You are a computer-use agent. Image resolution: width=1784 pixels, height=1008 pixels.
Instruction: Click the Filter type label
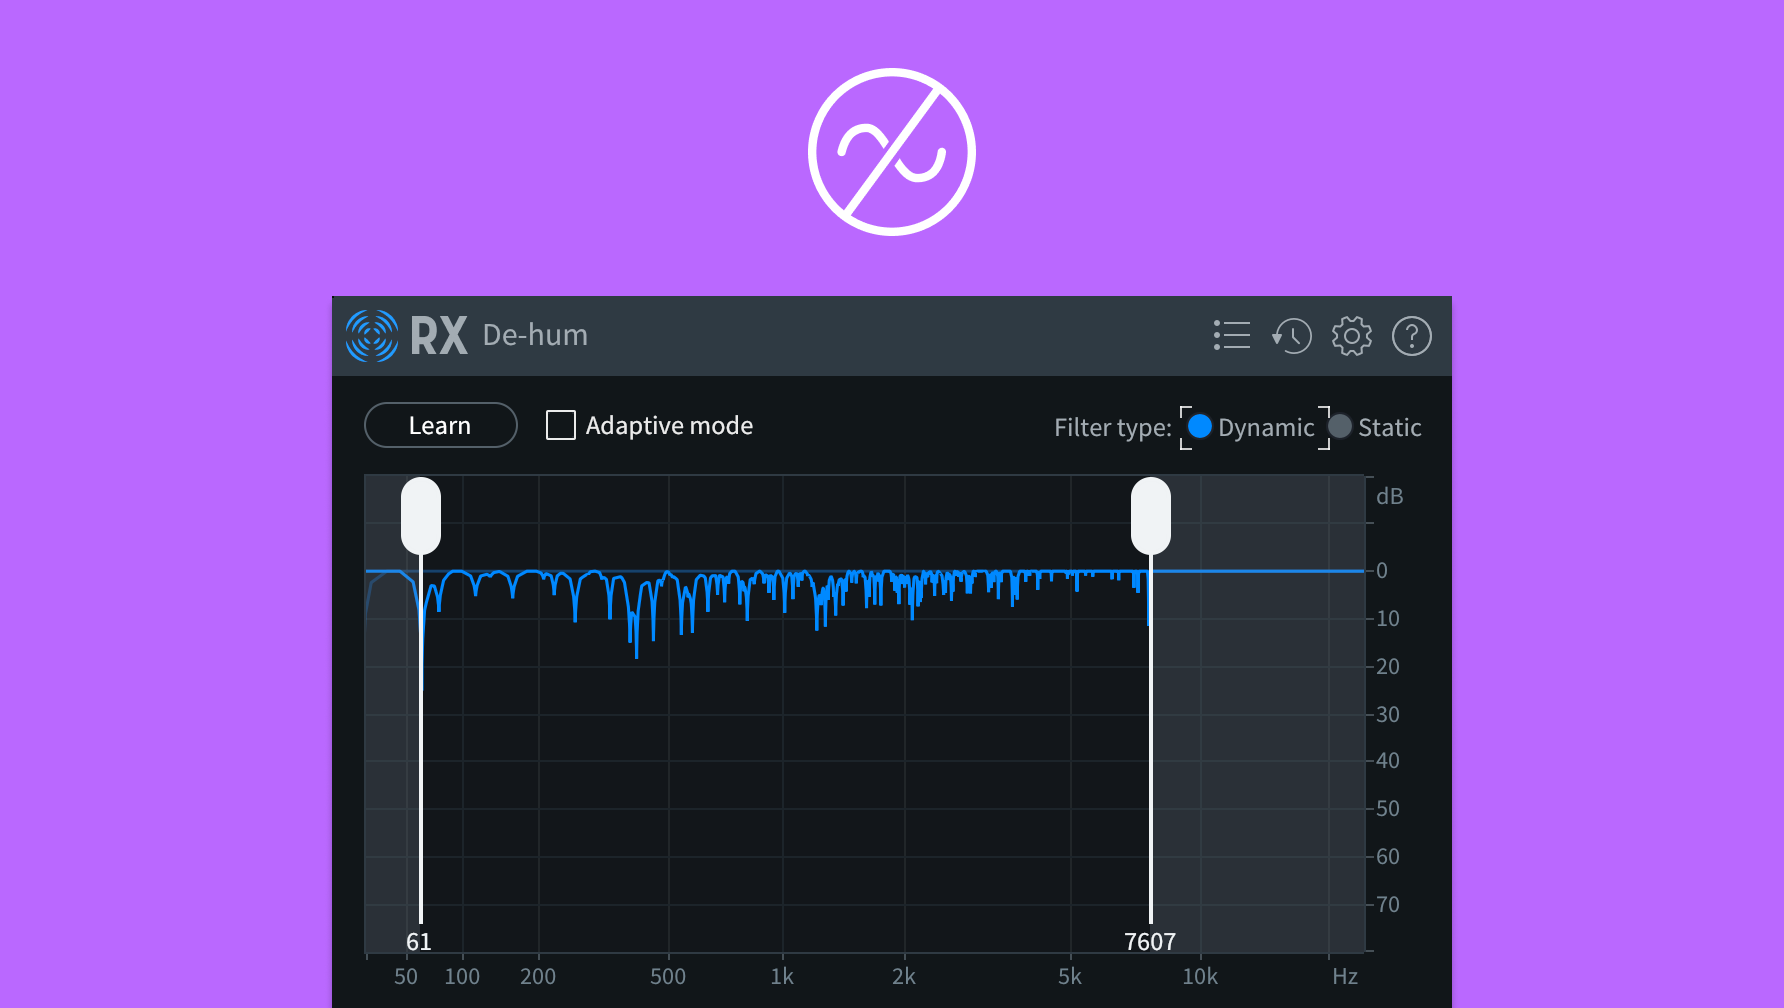[x=1113, y=428]
